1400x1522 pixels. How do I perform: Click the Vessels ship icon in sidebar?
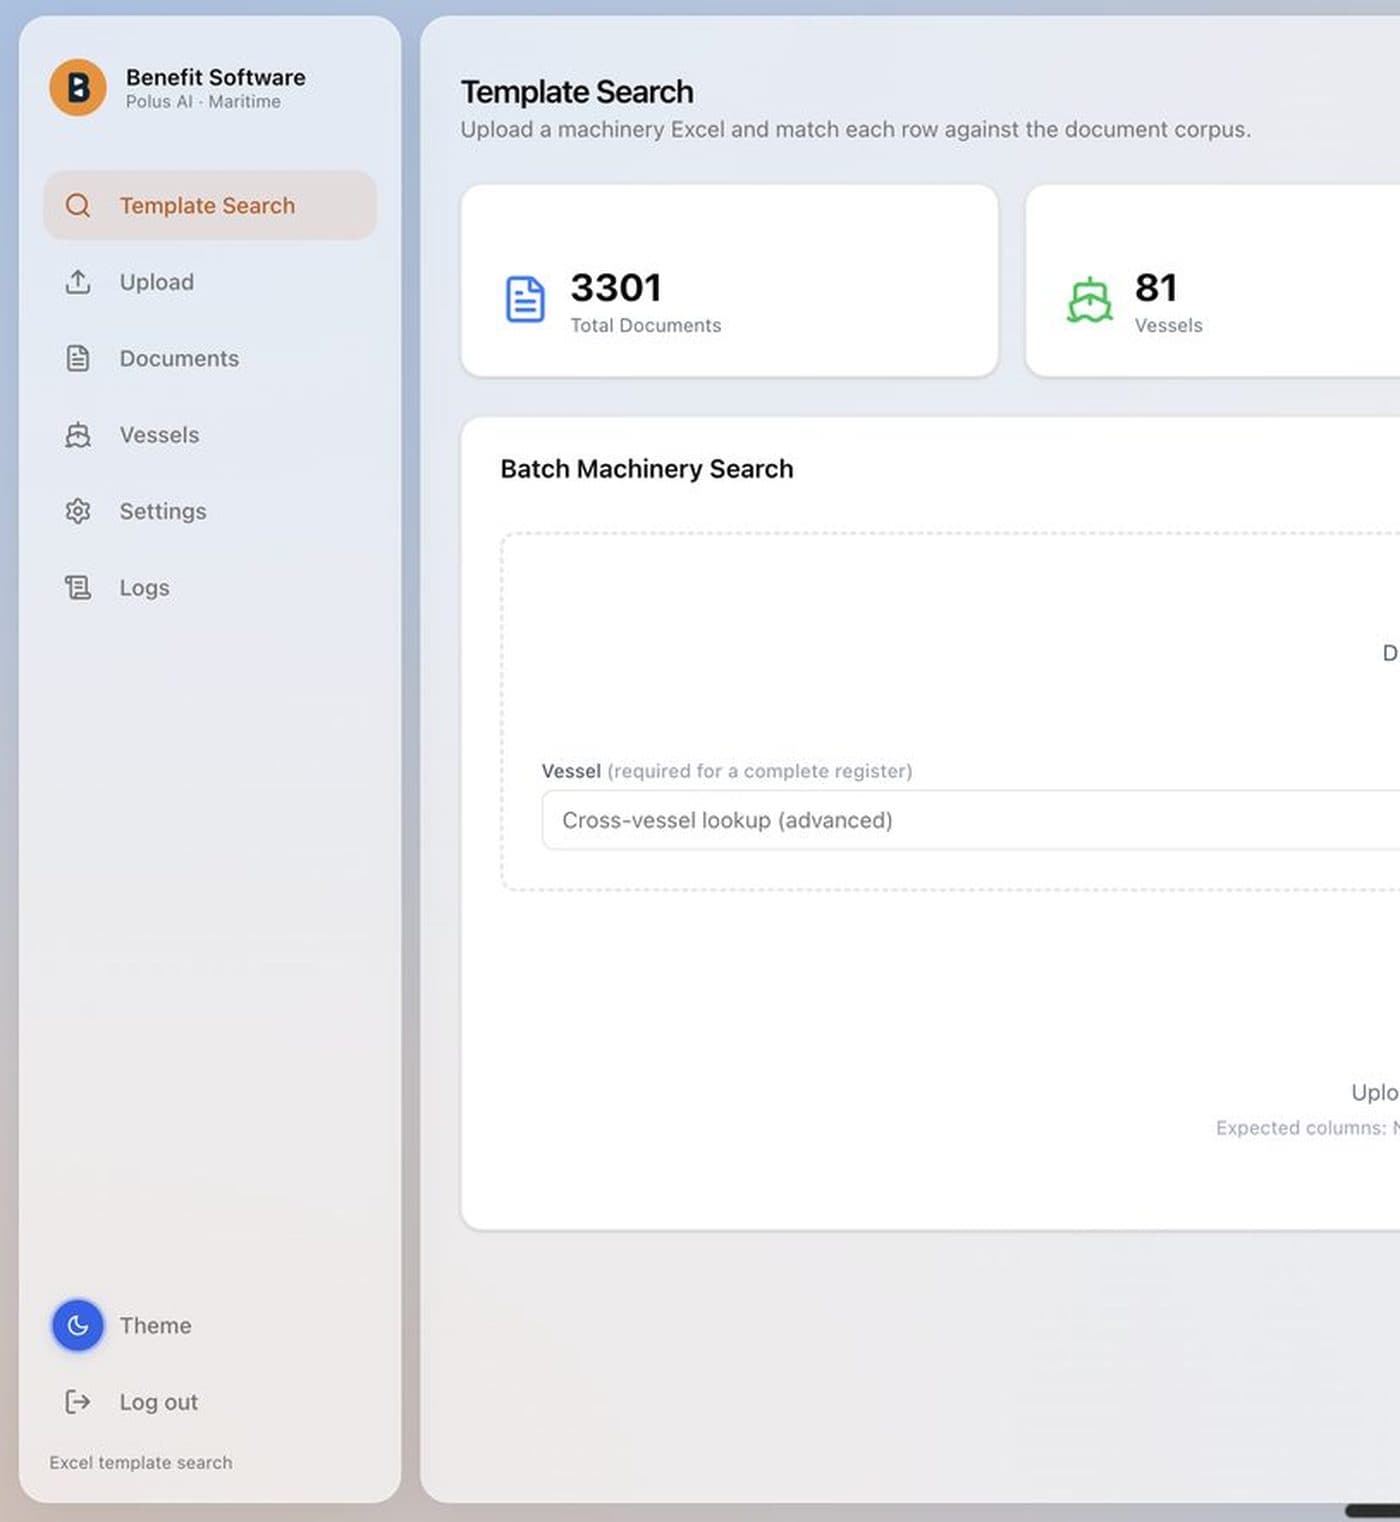point(78,435)
